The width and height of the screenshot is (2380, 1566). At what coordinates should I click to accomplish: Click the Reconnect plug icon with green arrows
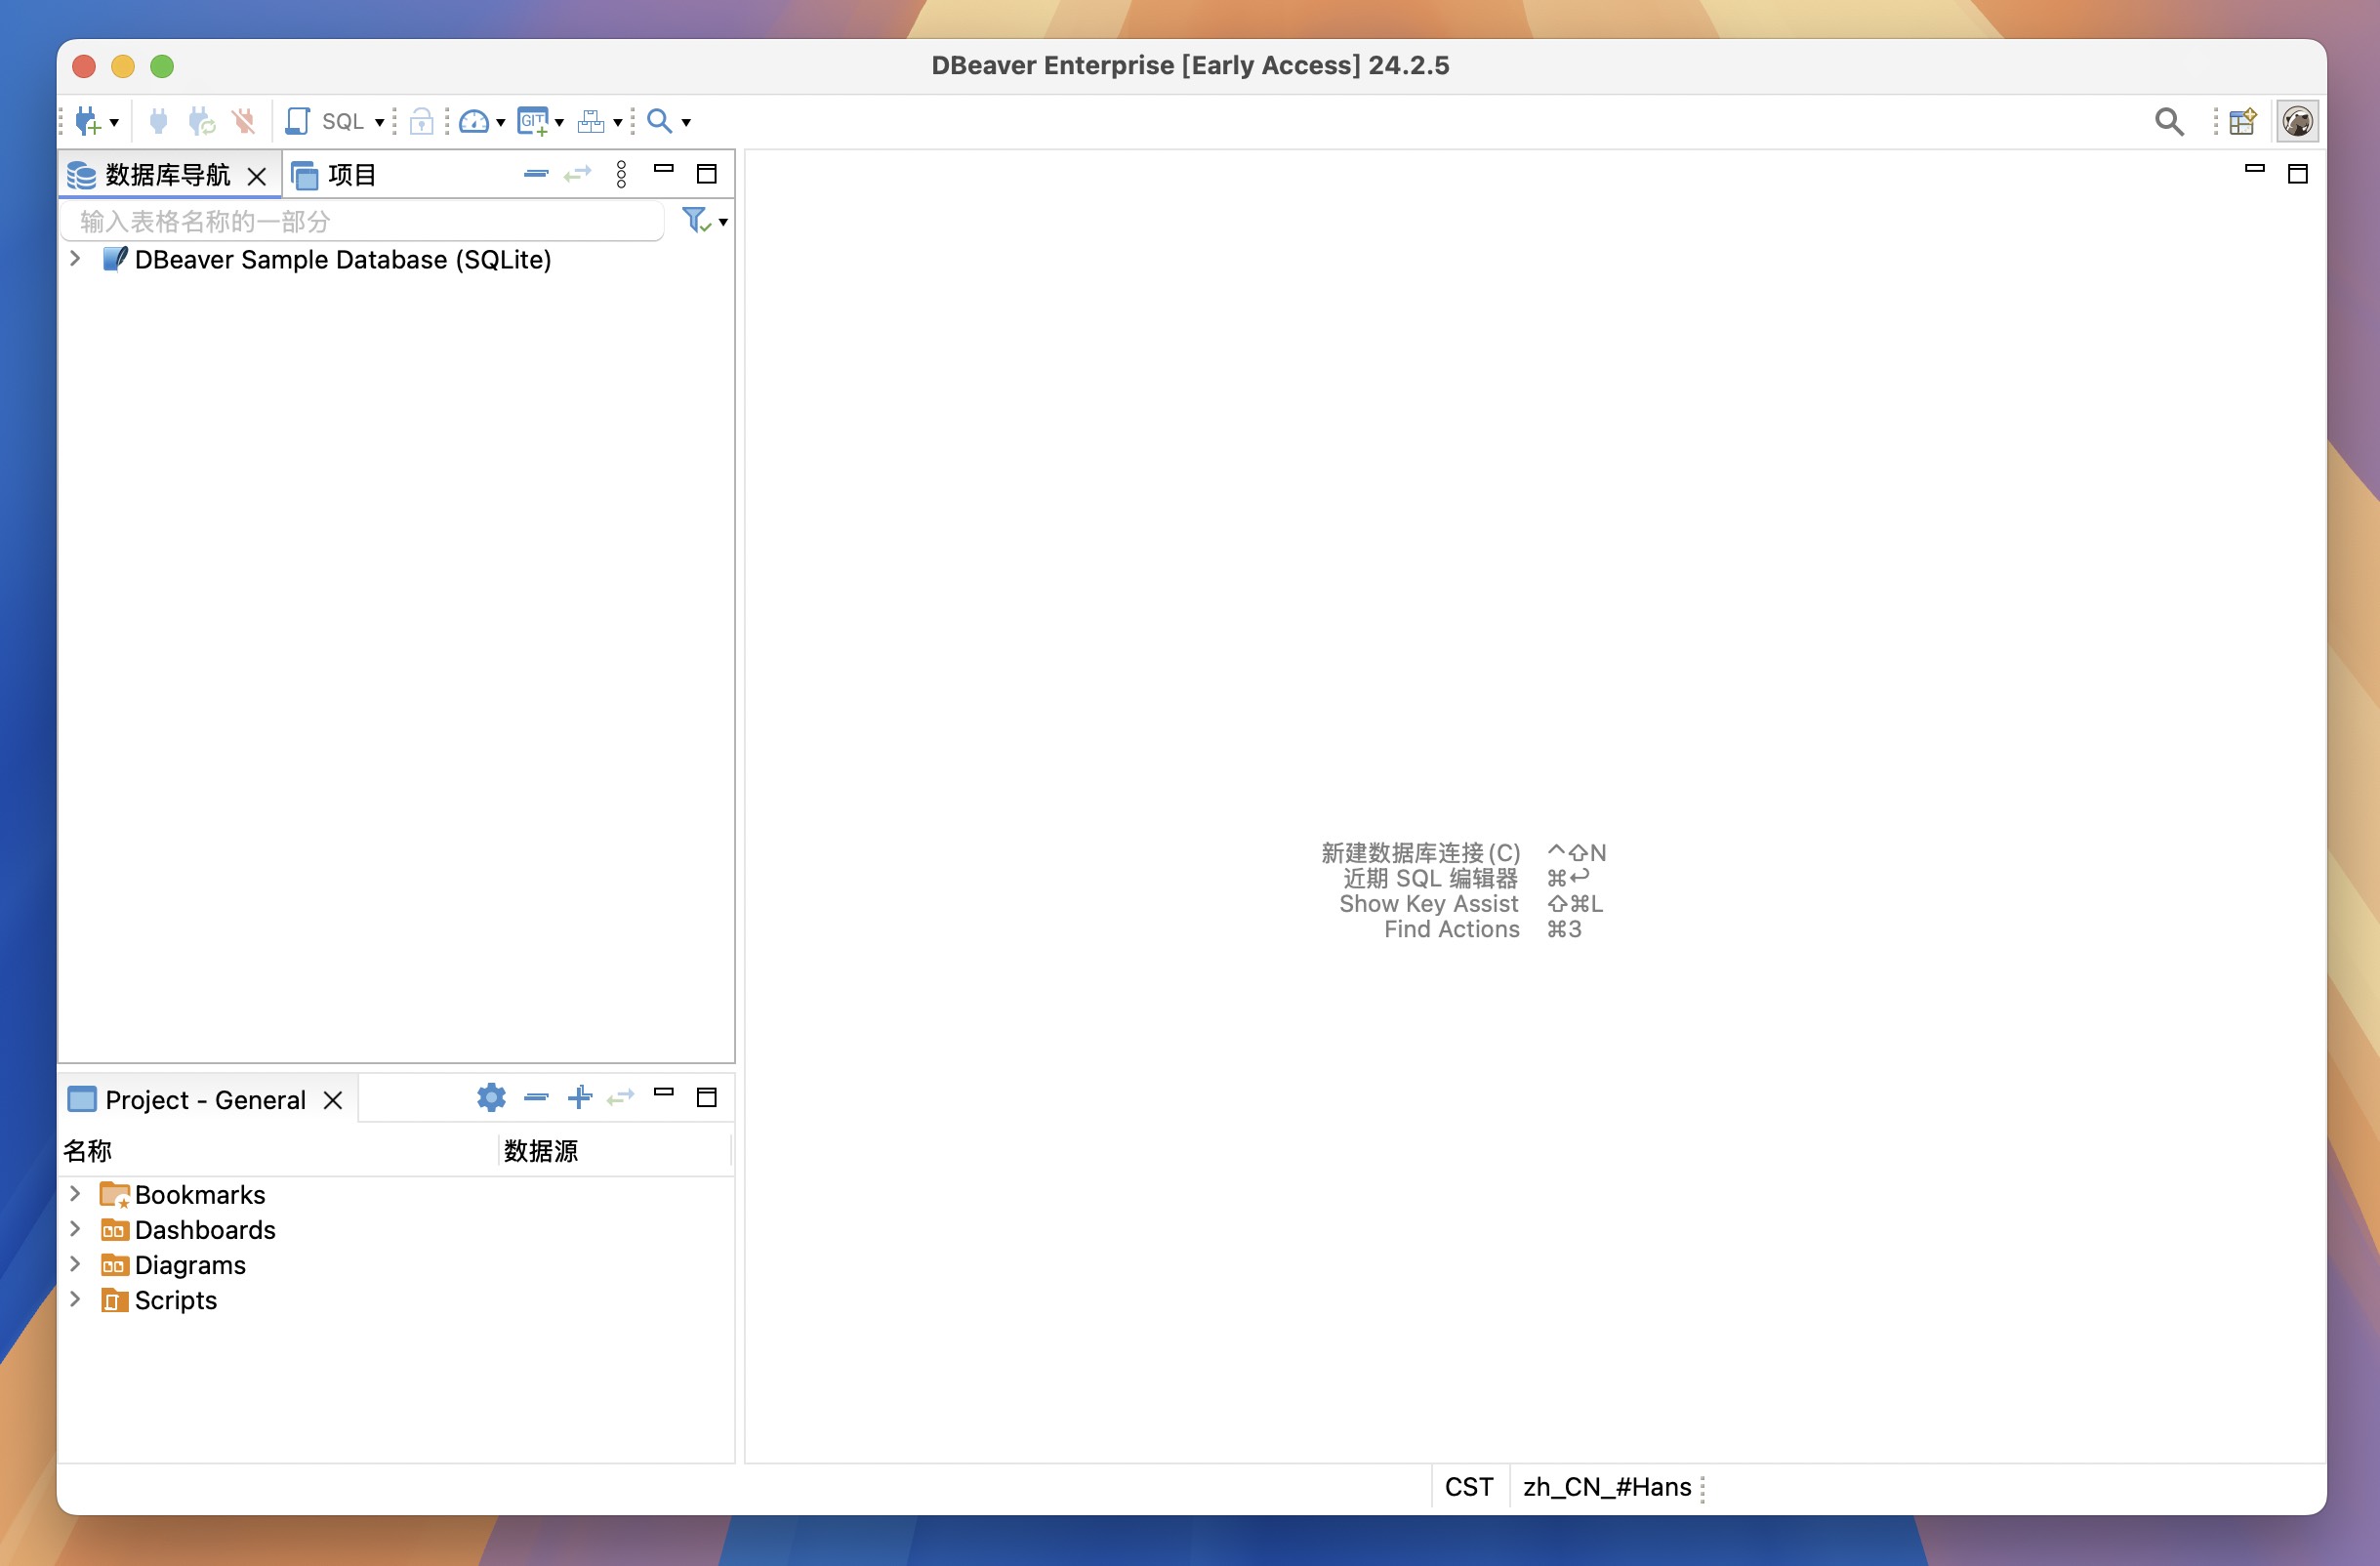(x=202, y=121)
